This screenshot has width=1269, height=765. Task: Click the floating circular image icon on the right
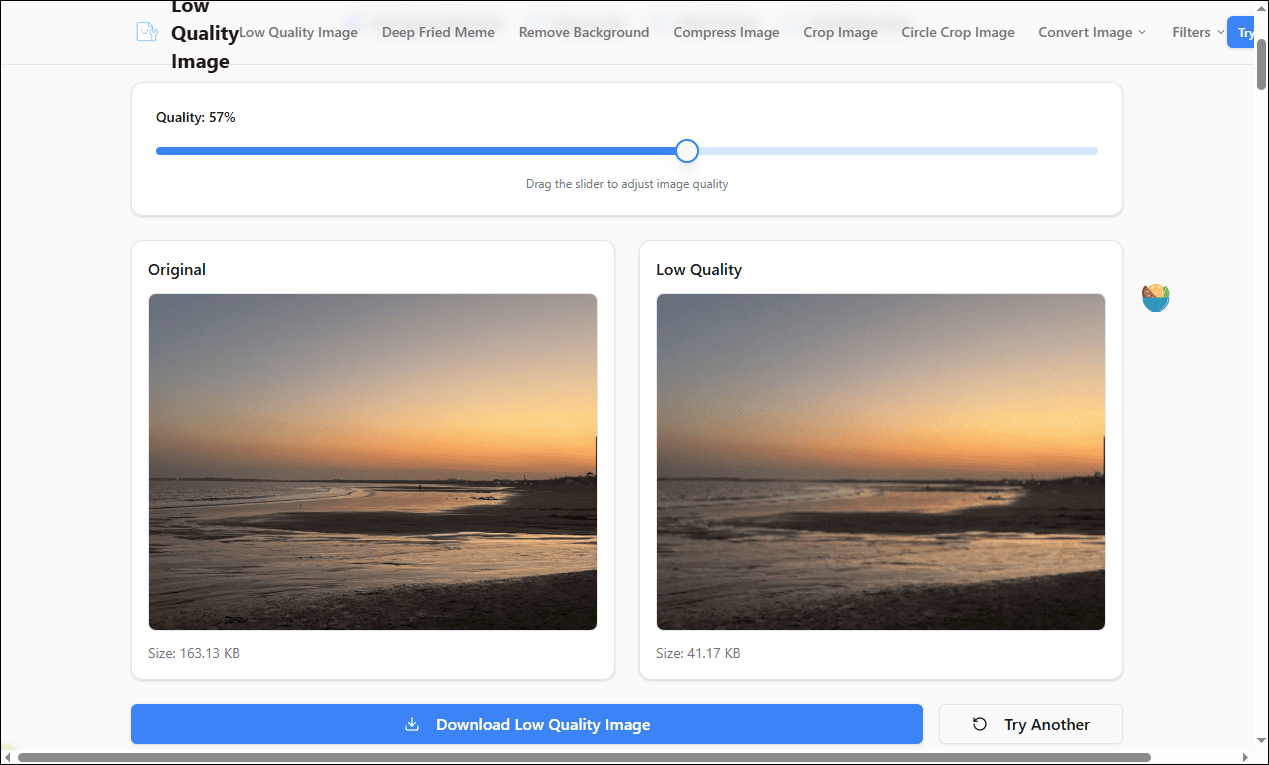(1155, 297)
